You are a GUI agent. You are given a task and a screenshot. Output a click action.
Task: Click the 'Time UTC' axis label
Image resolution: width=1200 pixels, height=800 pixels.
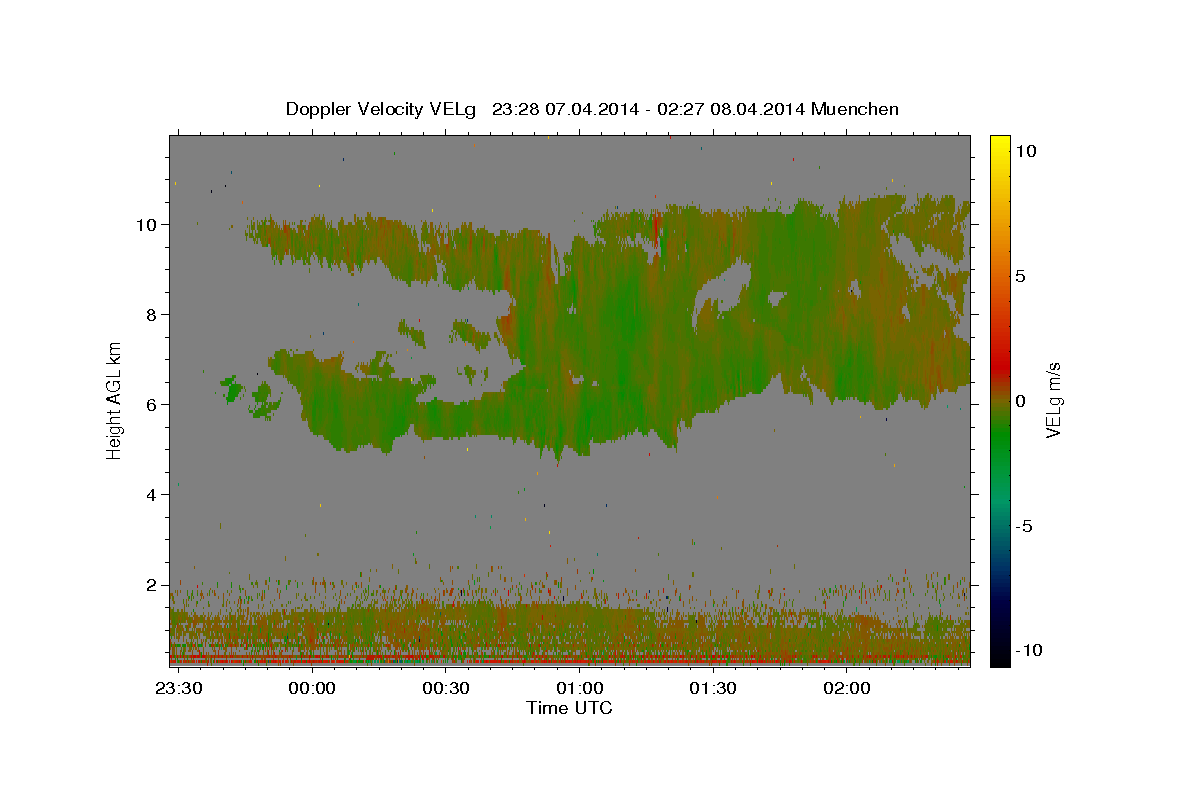point(569,708)
